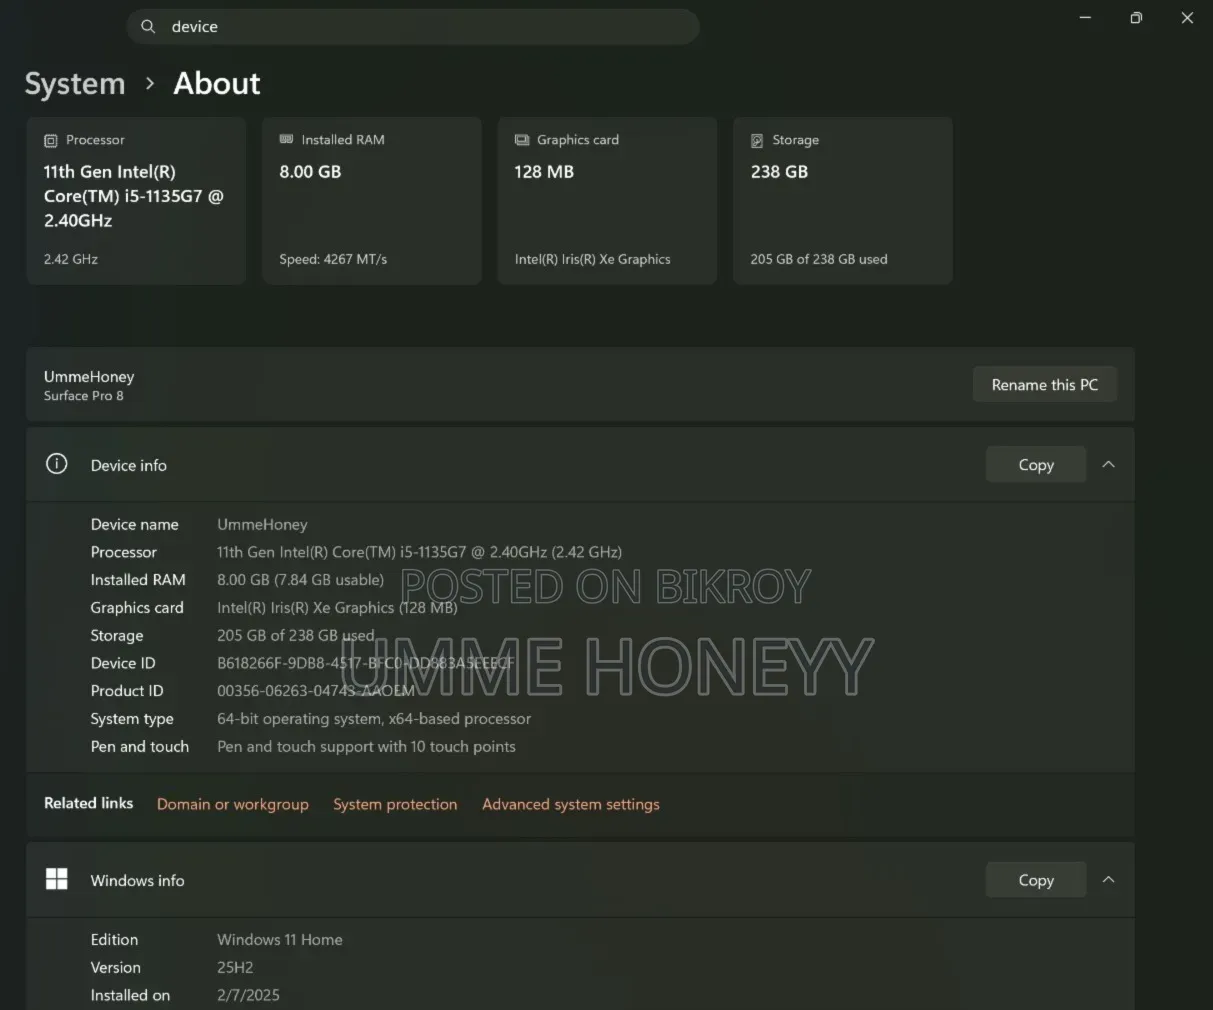Collapse the Device info section chevron
The image size is (1213, 1010).
(1108, 465)
